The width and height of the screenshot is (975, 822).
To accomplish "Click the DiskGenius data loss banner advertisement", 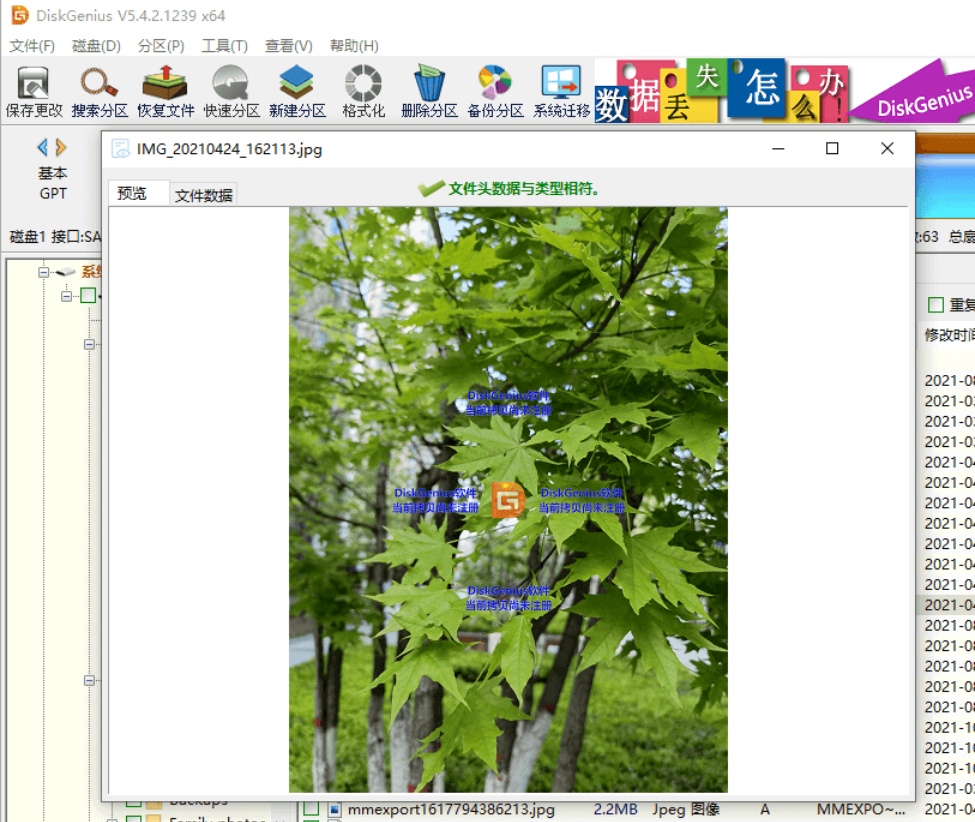I will click(x=785, y=91).
